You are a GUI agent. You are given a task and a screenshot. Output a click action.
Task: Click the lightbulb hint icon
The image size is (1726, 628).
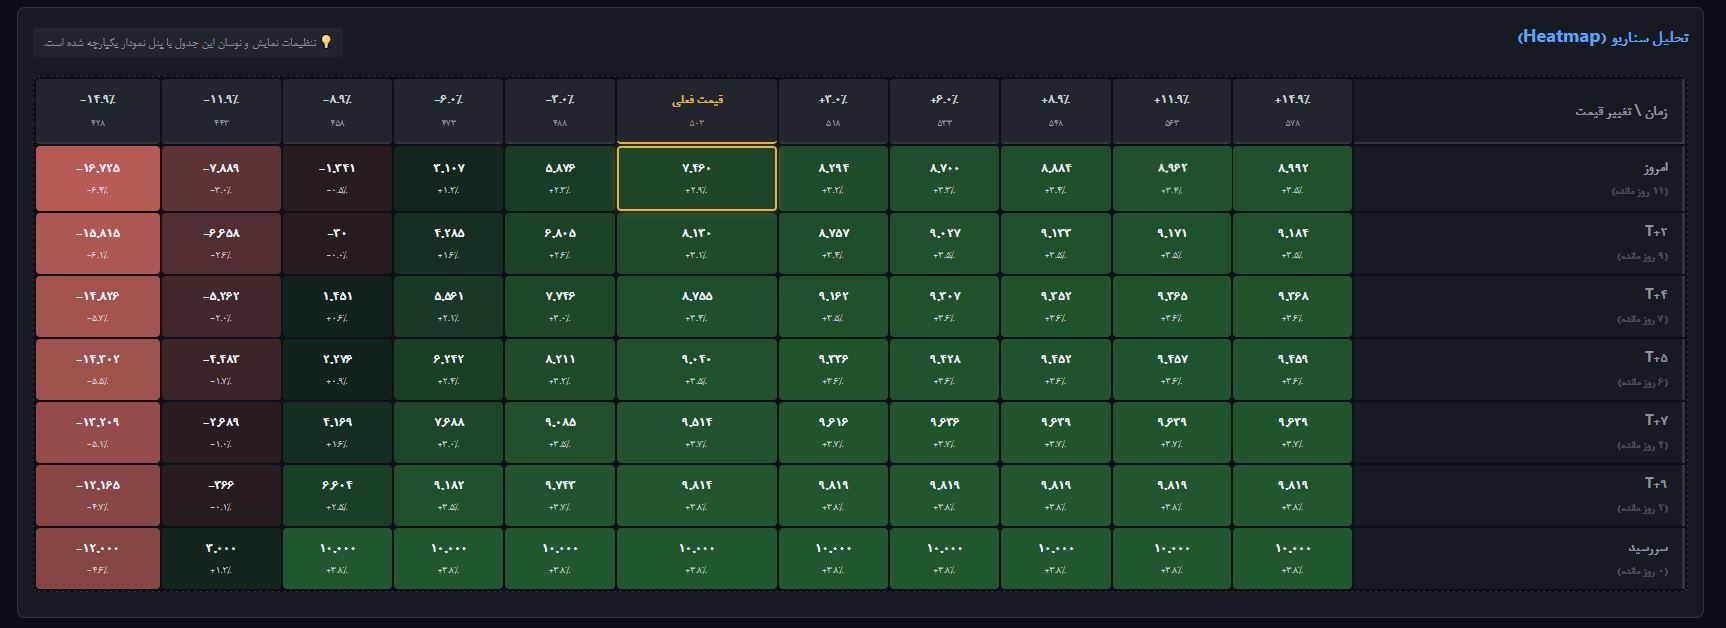[x=326, y=42]
